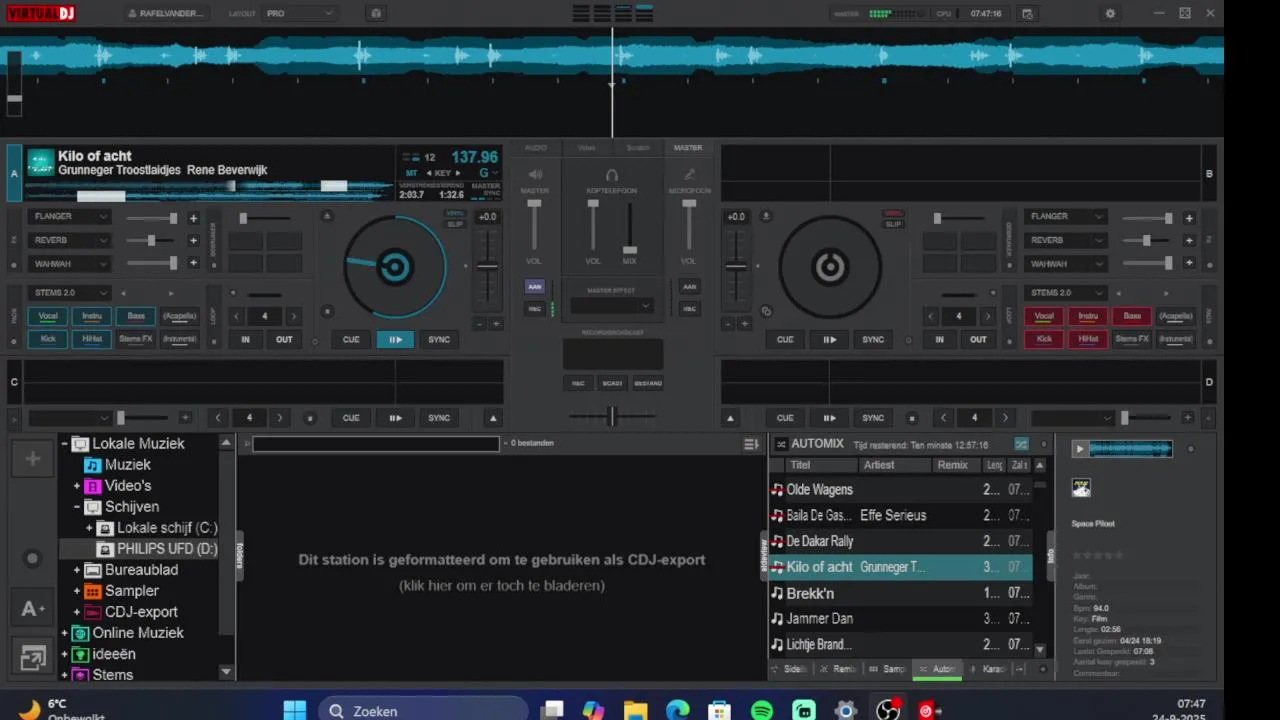Open the WAHWAH effect dropdown on deck A
1280x720 pixels.
[x=69, y=264]
